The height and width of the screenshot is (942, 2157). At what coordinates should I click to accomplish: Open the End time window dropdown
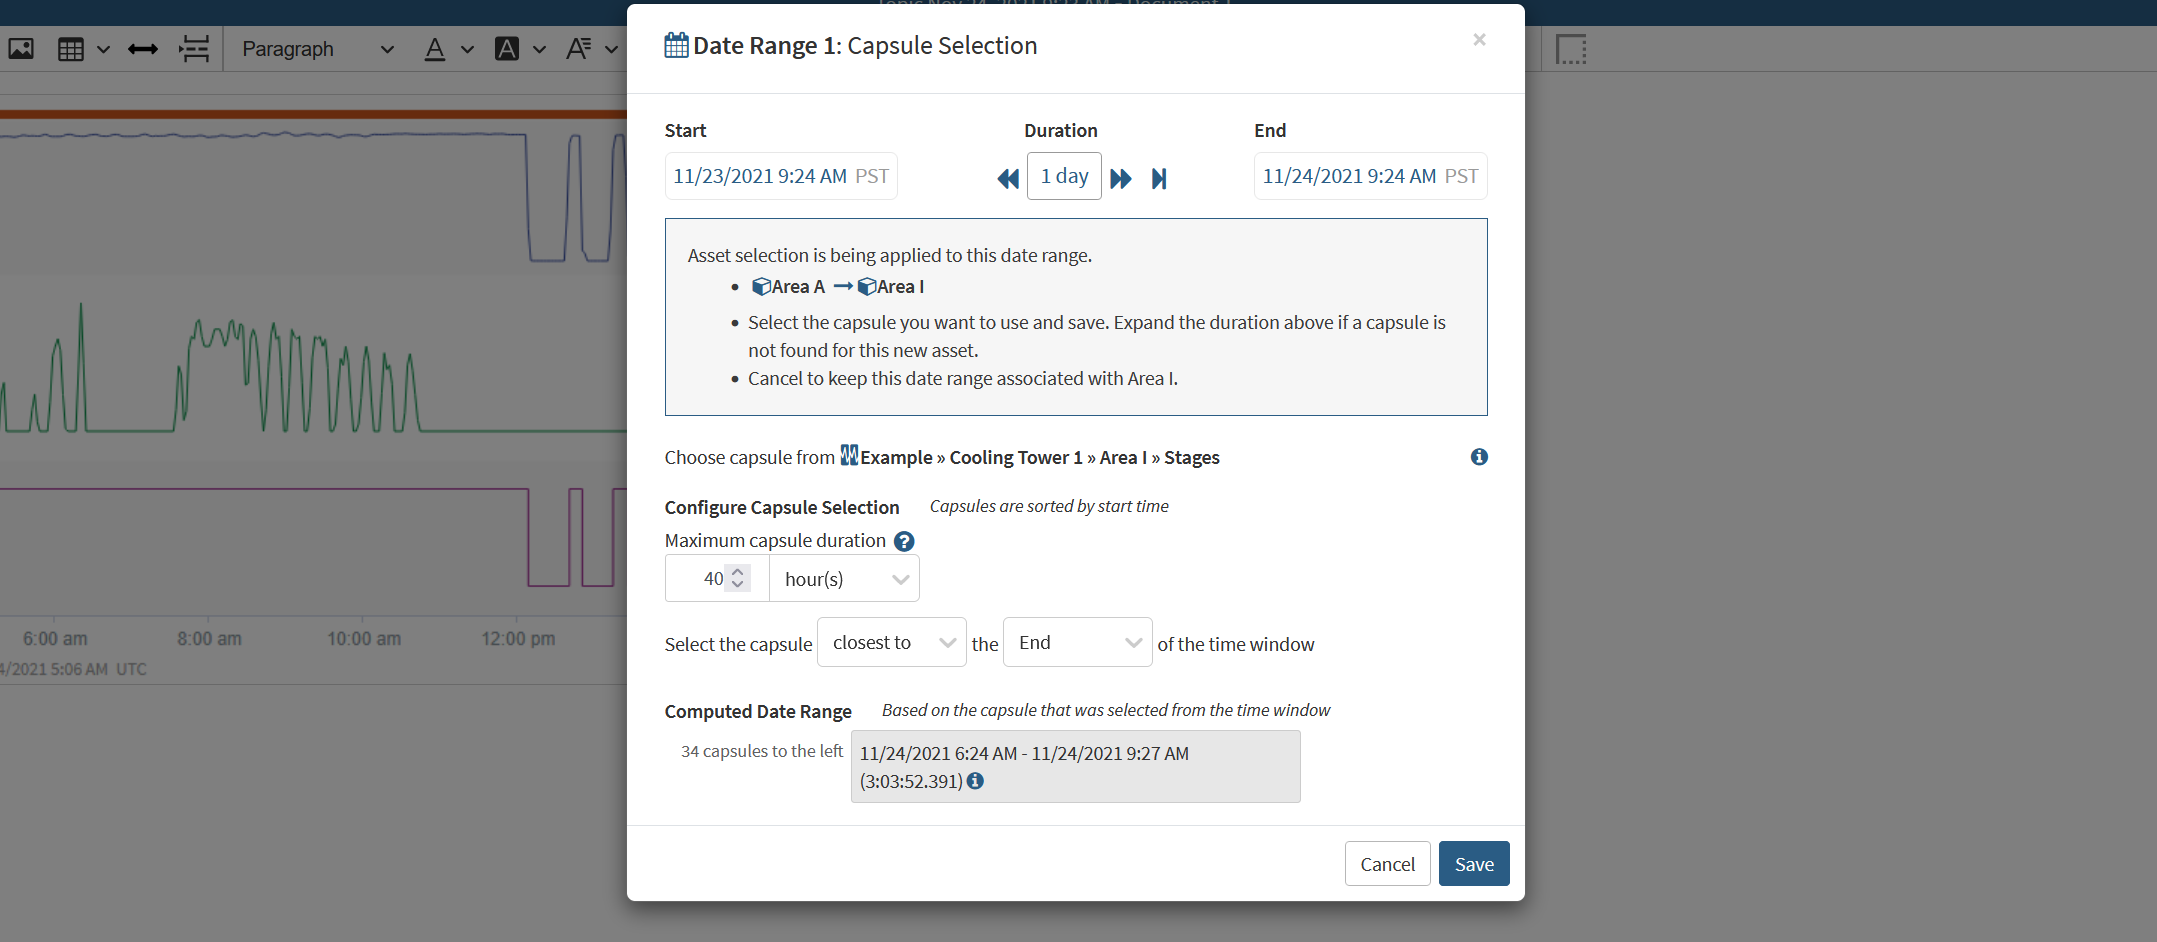pyautogui.click(x=1077, y=643)
